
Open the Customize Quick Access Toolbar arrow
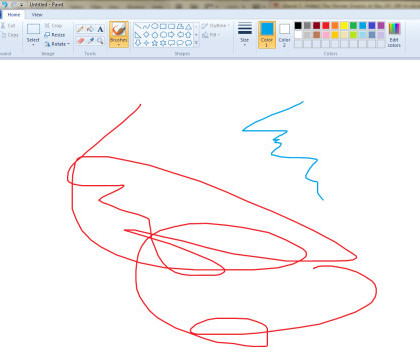click(22, 5)
